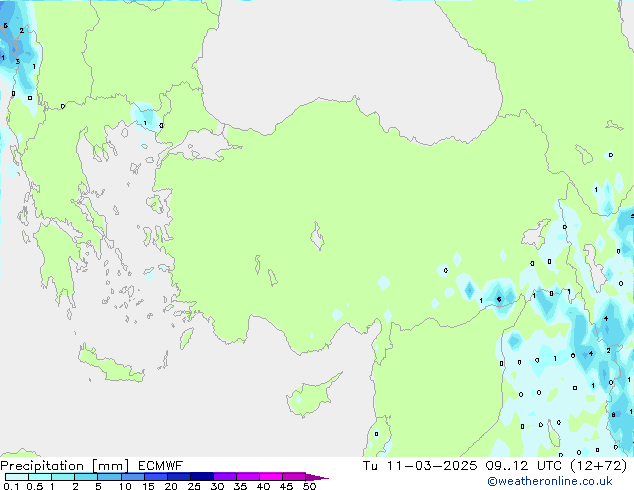The image size is (634, 490).
Task: Click the weekday abbreviation 'Tu'
Action: click(x=370, y=466)
